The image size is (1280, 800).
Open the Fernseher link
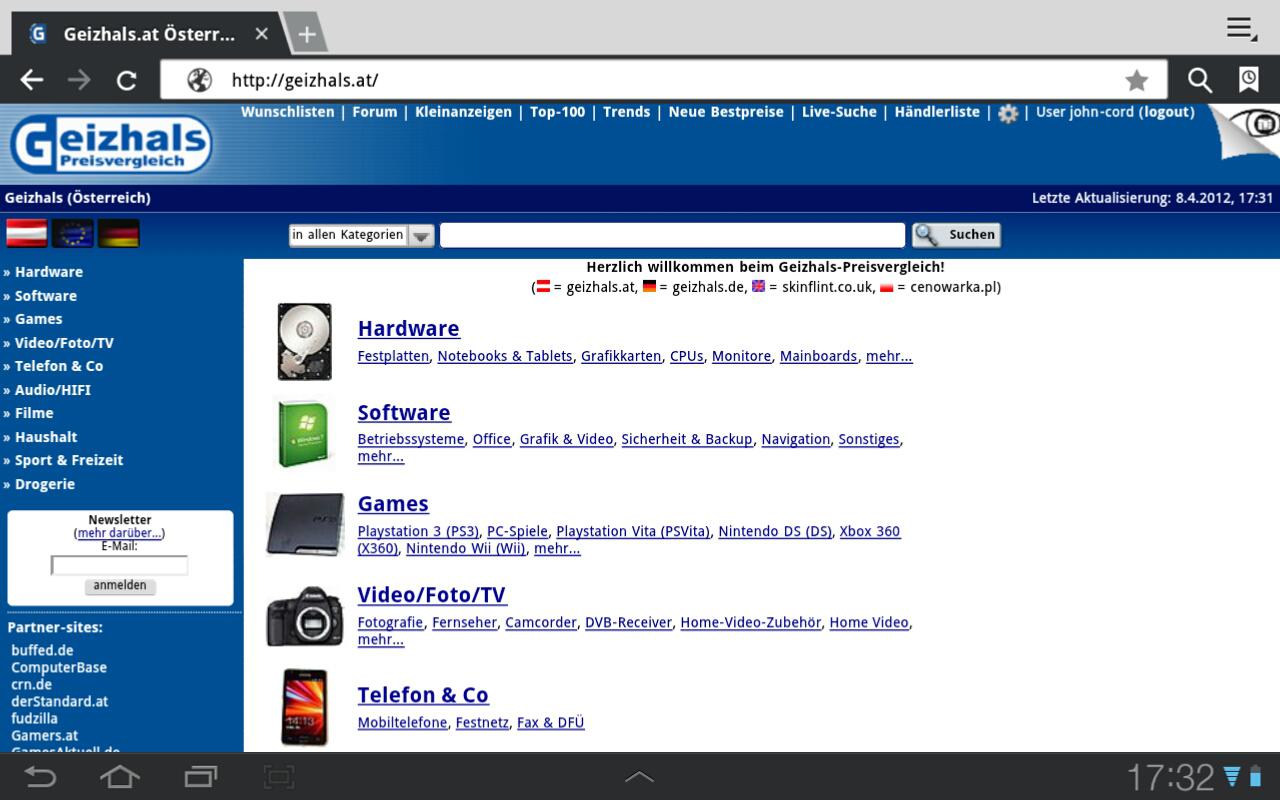point(465,622)
